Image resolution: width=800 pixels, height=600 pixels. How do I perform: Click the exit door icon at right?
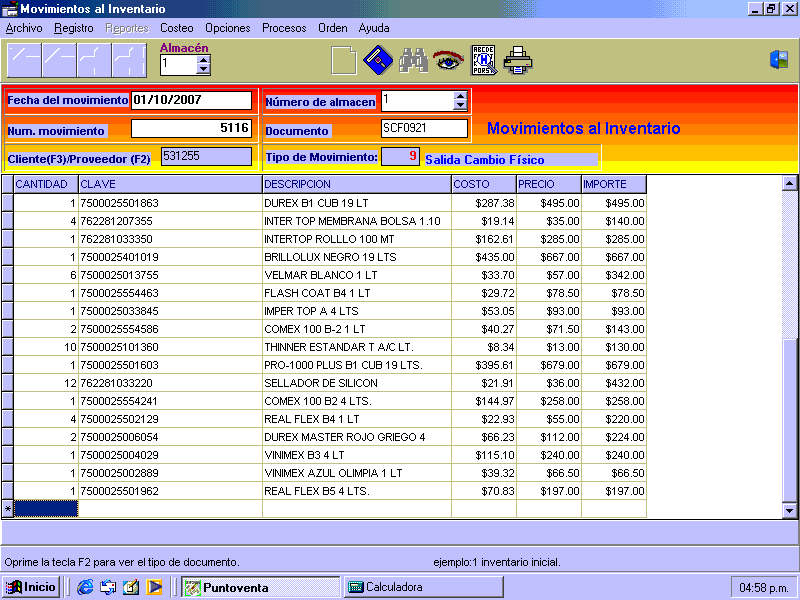[778, 60]
